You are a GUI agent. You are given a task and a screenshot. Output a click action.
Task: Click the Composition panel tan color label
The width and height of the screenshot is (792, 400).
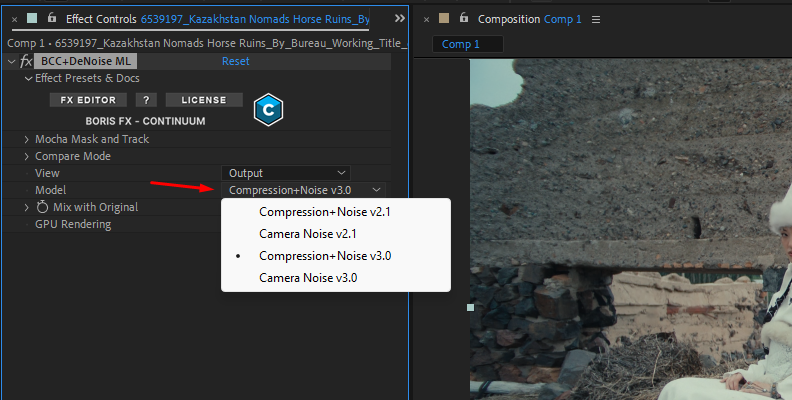pyautogui.click(x=444, y=18)
